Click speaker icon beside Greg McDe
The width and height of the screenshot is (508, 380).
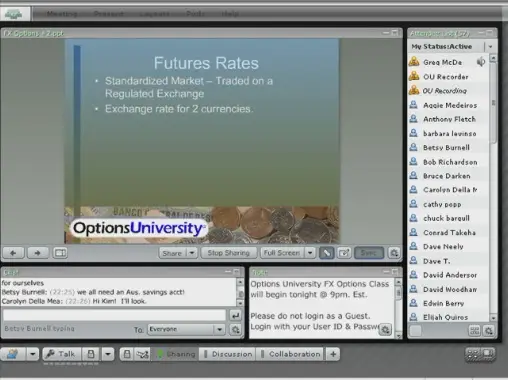(481, 62)
